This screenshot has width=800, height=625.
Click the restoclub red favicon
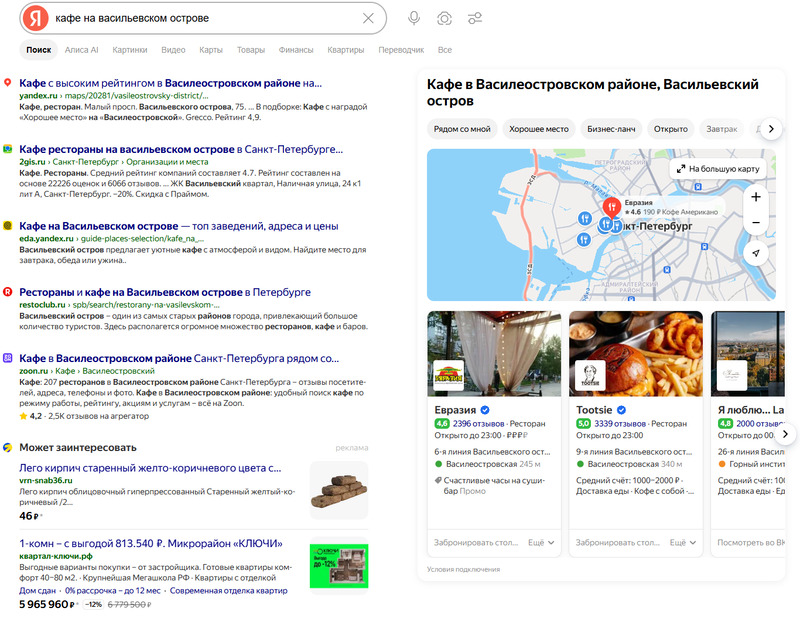pos(8,292)
